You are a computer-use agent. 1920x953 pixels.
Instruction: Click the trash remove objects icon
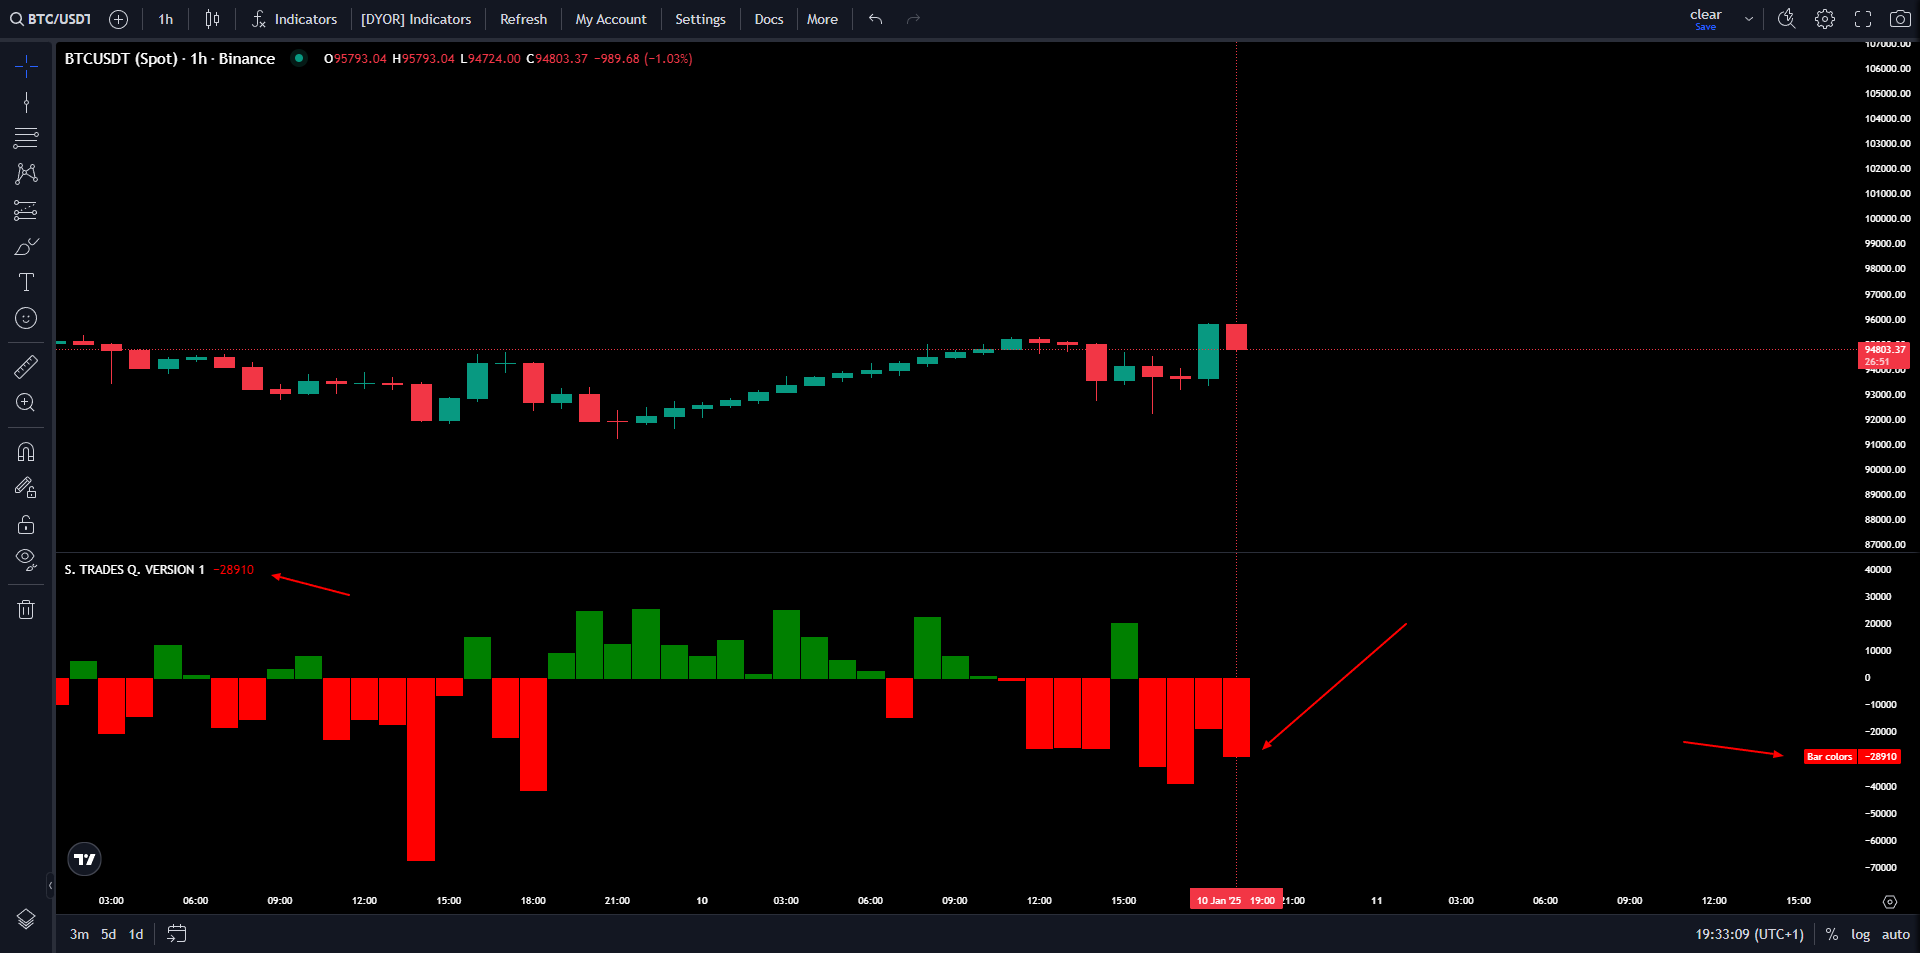(26, 609)
